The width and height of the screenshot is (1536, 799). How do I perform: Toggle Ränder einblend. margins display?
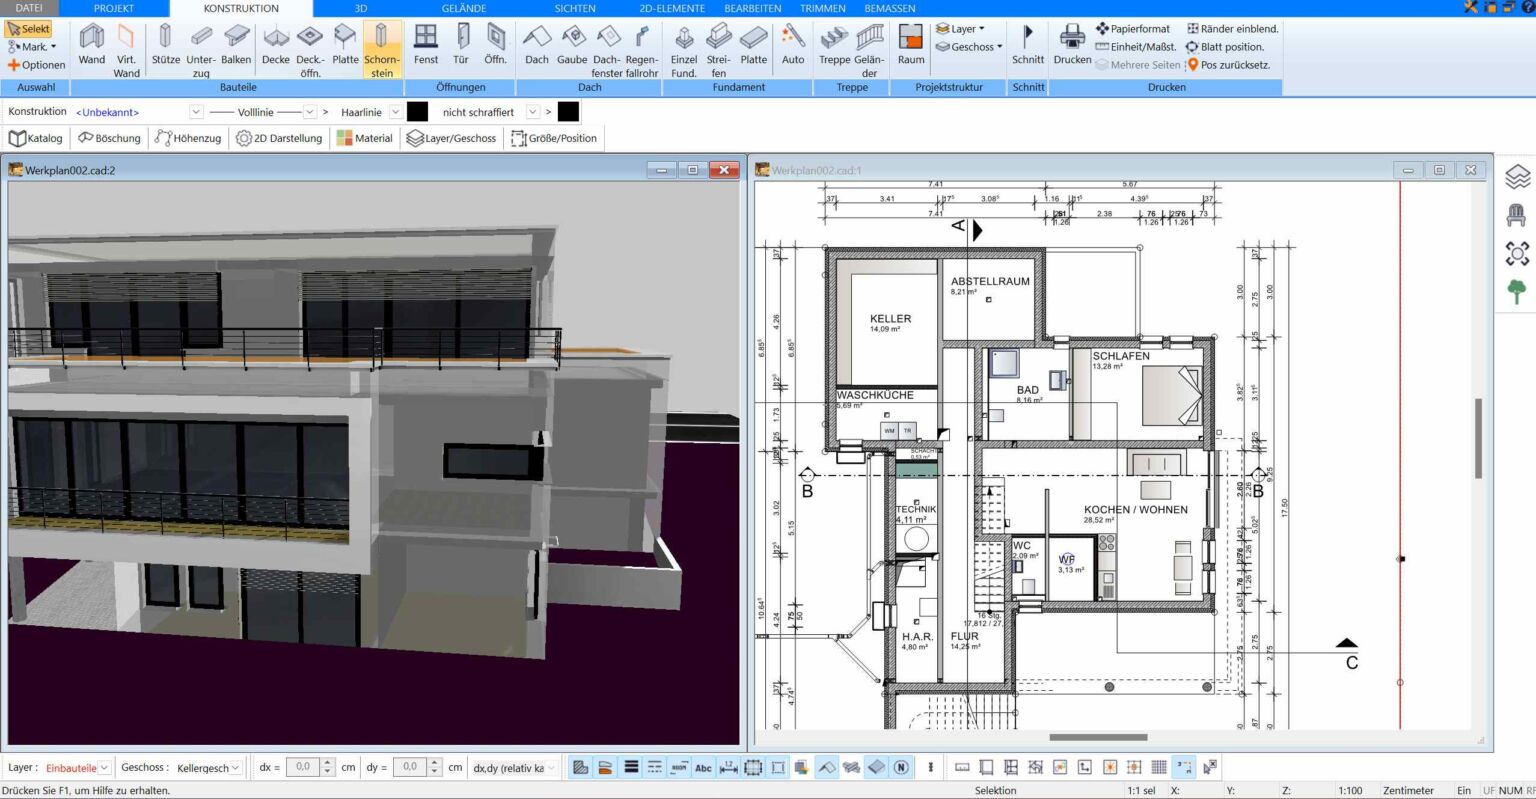(1232, 29)
